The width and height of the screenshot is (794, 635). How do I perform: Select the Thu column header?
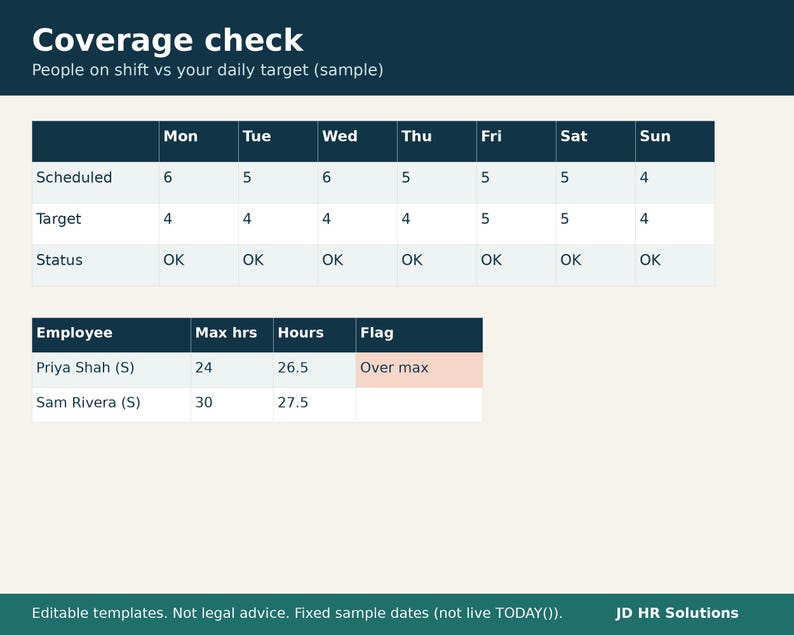[437, 141]
